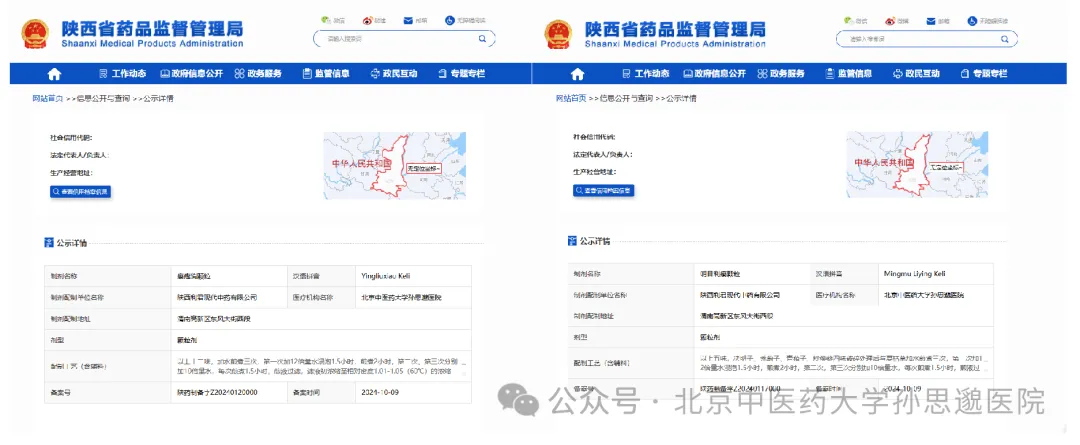Image resolution: width=1080 pixels, height=445 pixels.
Task: Click blue view-info button on right page
Action: pyautogui.click(x=603, y=190)
